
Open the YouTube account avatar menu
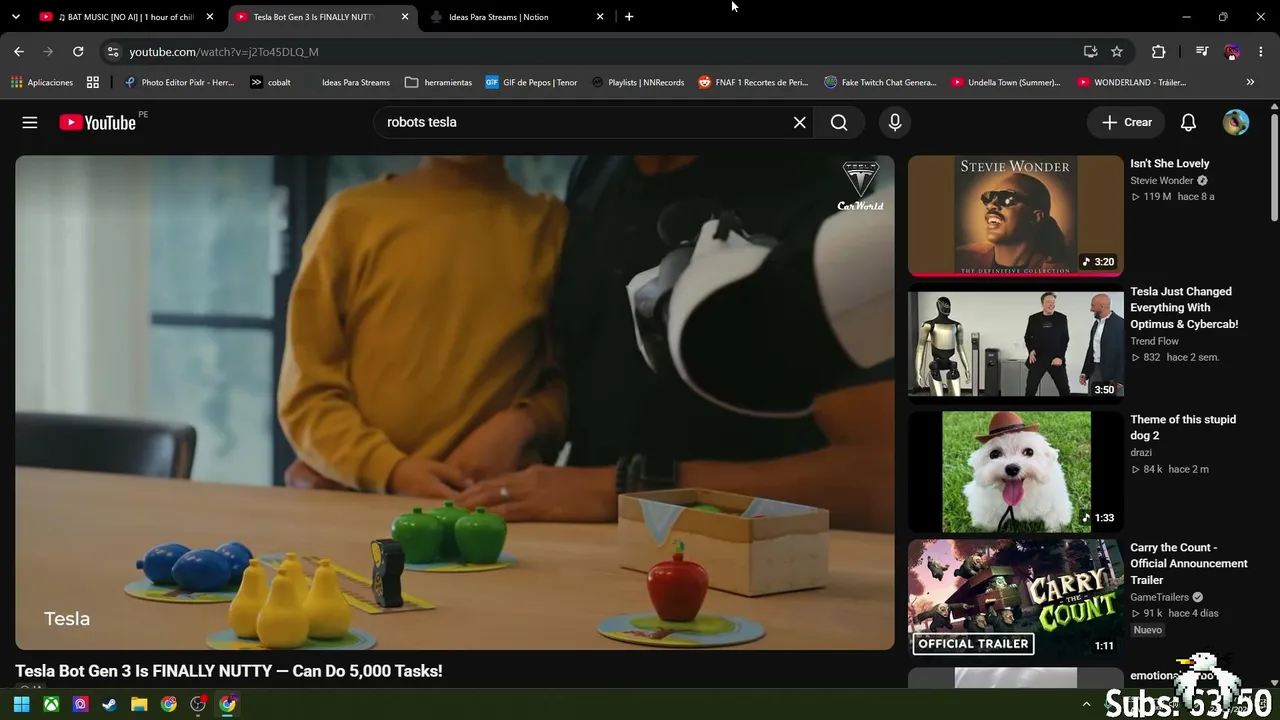[x=1236, y=122]
